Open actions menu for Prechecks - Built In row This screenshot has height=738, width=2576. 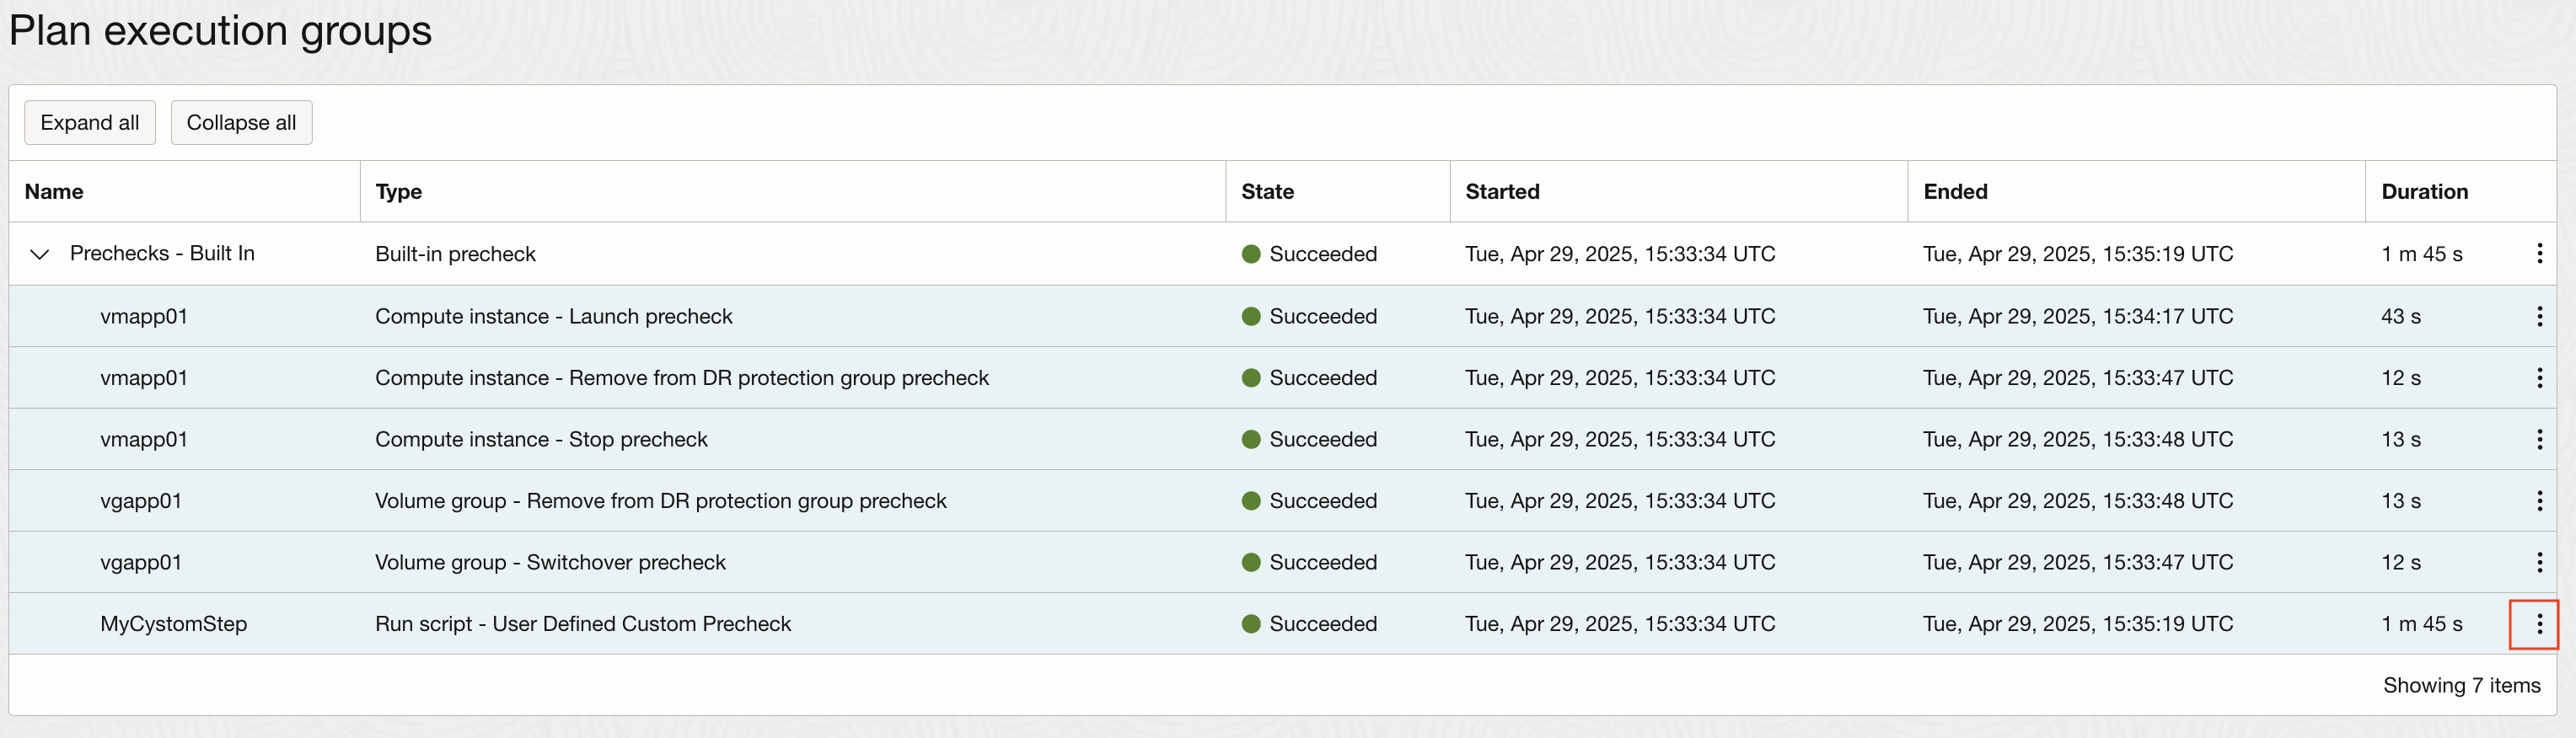tap(2539, 254)
